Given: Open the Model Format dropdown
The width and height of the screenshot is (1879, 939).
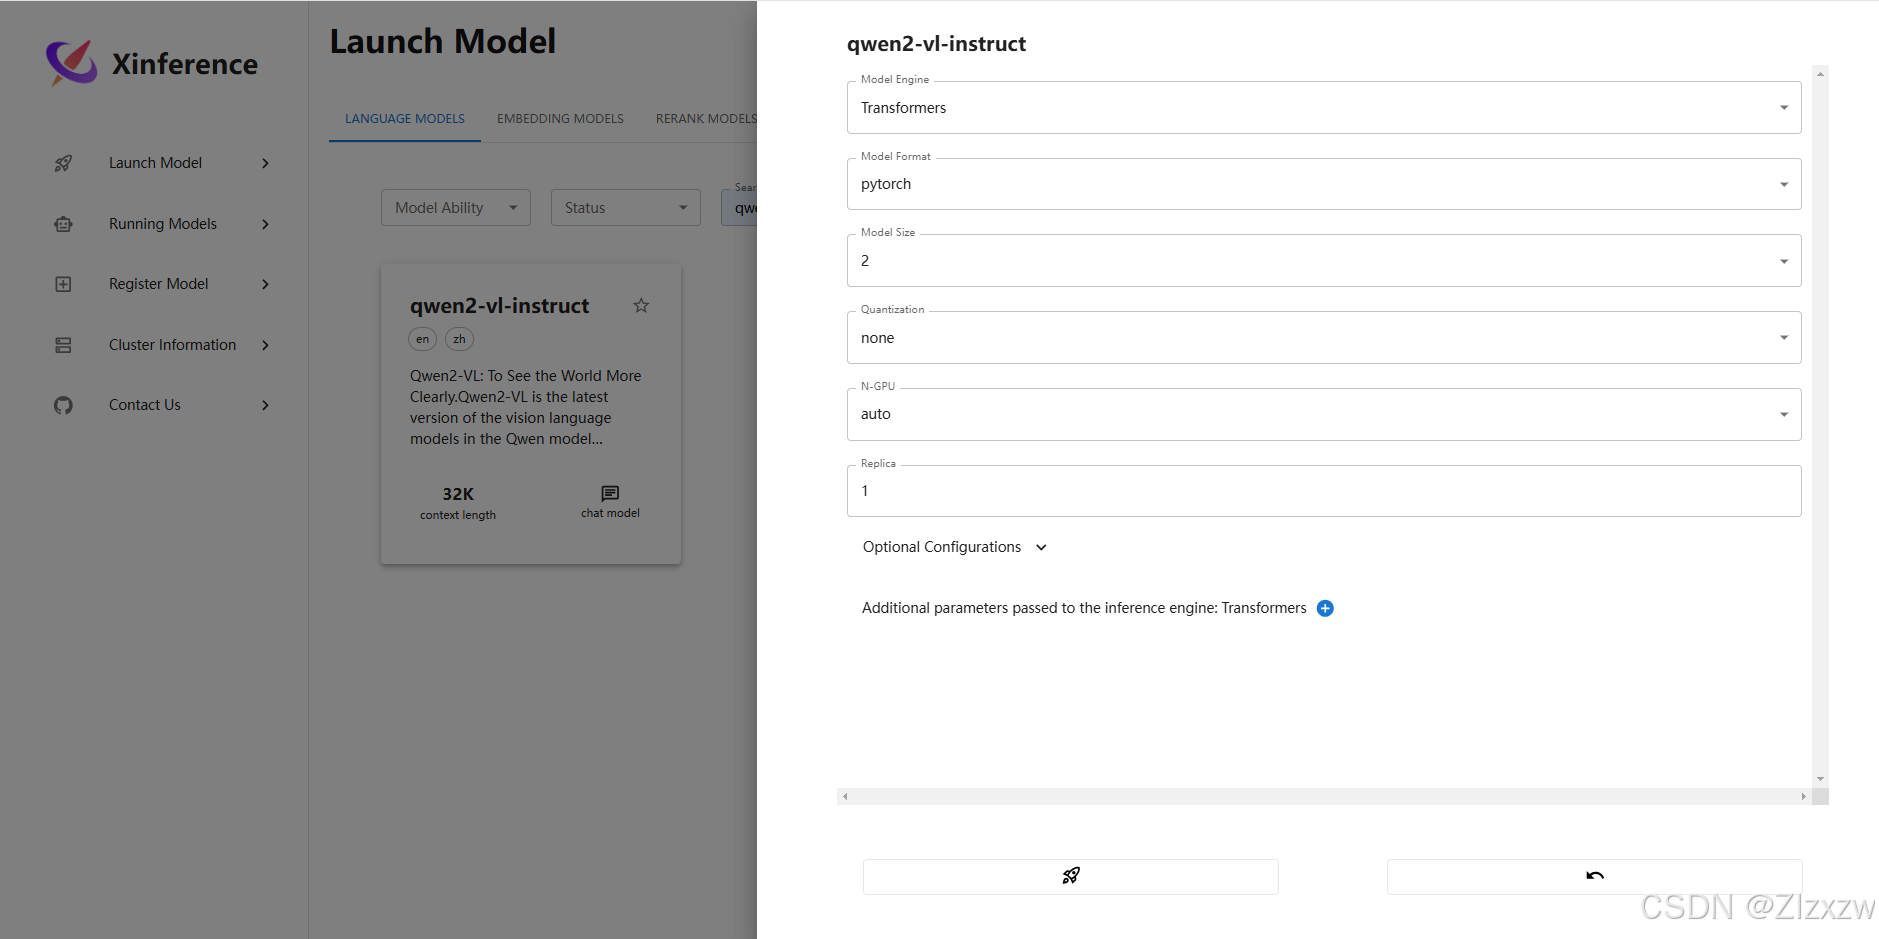Looking at the screenshot, I should pos(1324,184).
